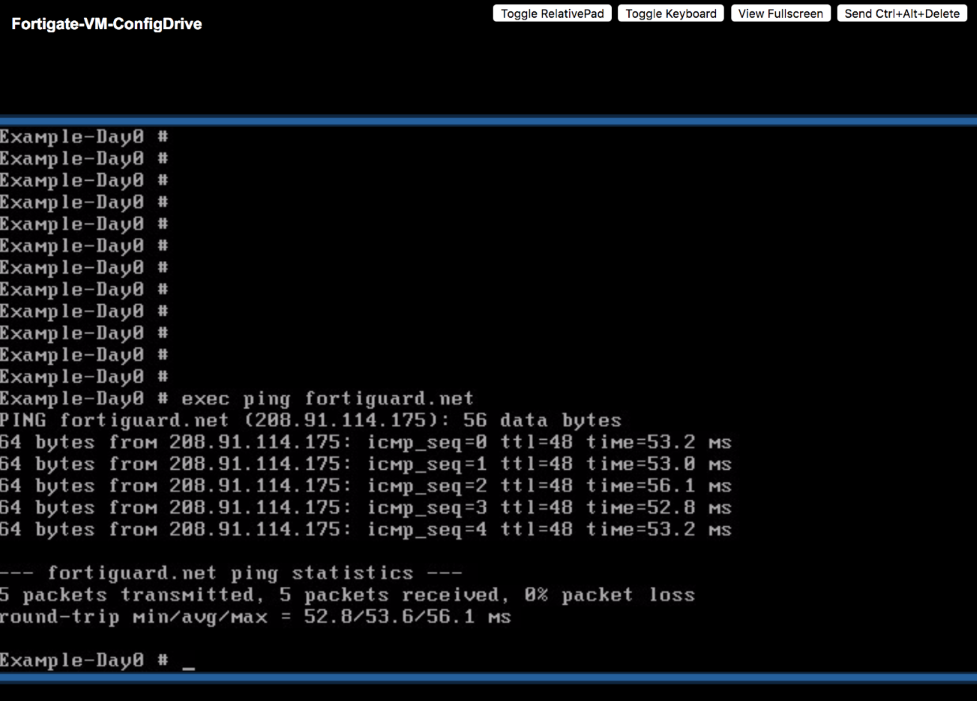Click the bottom Example-Day0 prompt
Image resolution: width=977 pixels, height=701 pixels.
click(x=70, y=660)
